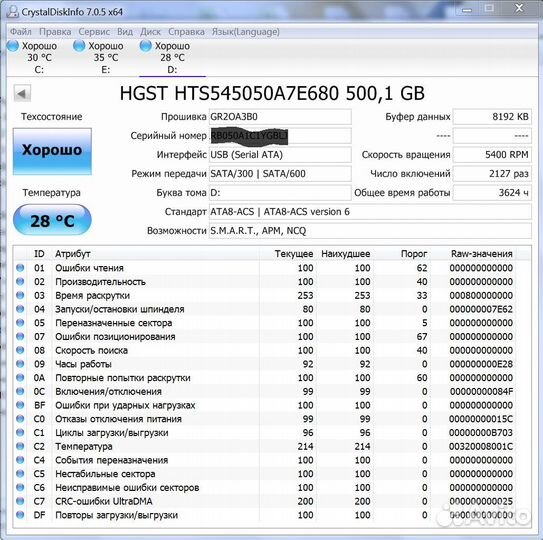543x540 pixels.
Task: Click the Буфер данных value 8192 KB
Action: click(x=492, y=117)
